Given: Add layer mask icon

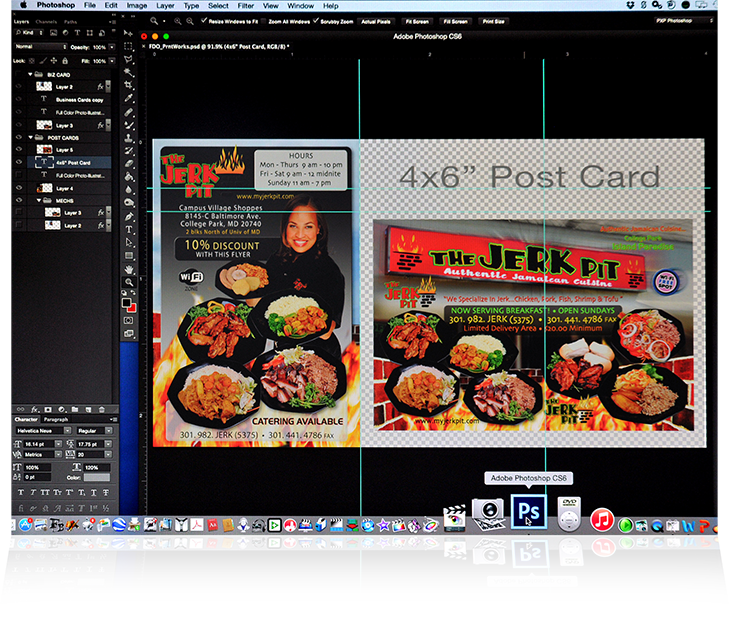Looking at the screenshot, I should (48, 410).
